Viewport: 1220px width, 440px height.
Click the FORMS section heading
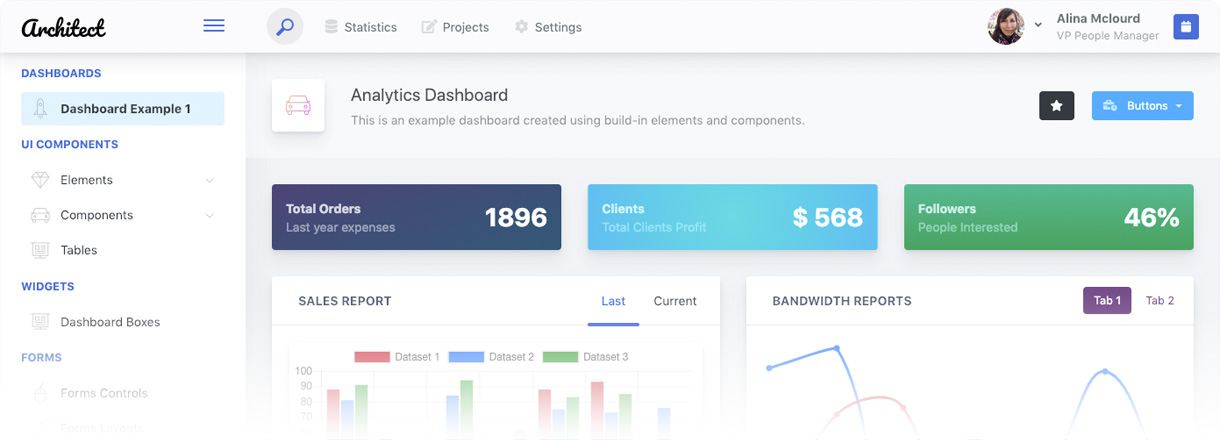coord(41,357)
